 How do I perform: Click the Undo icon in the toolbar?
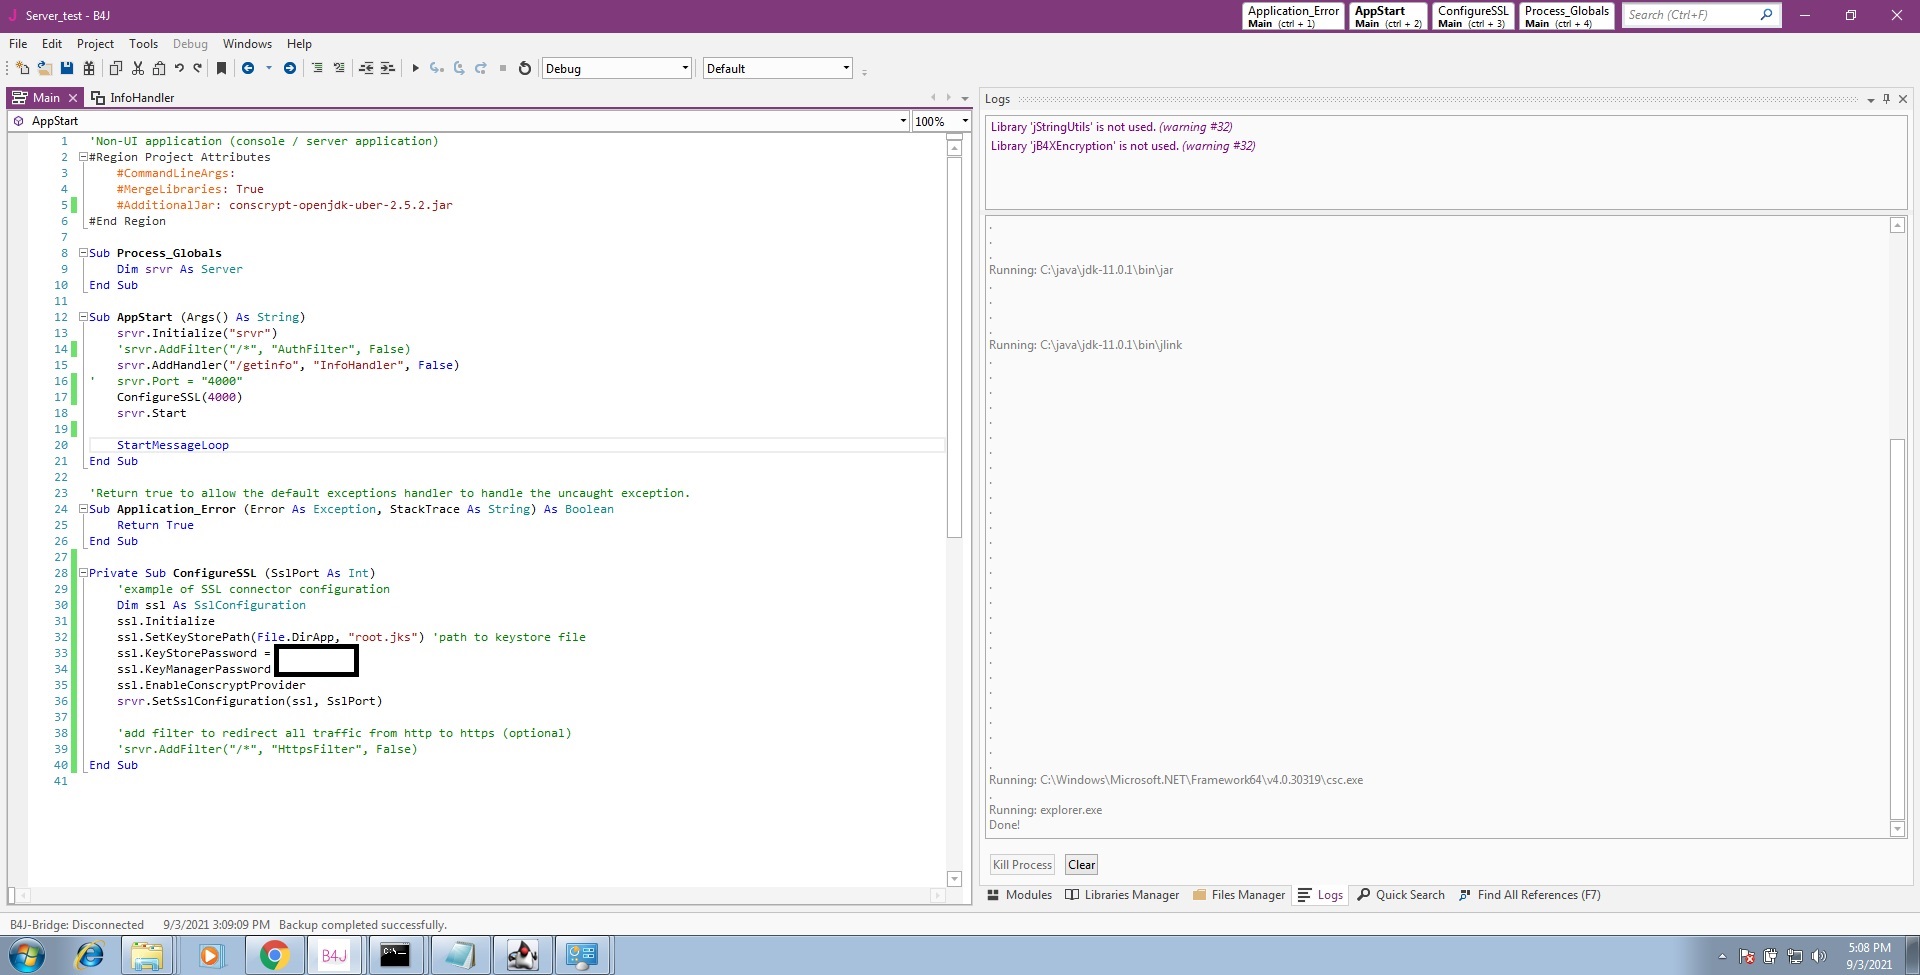click(x=179, y=68)
